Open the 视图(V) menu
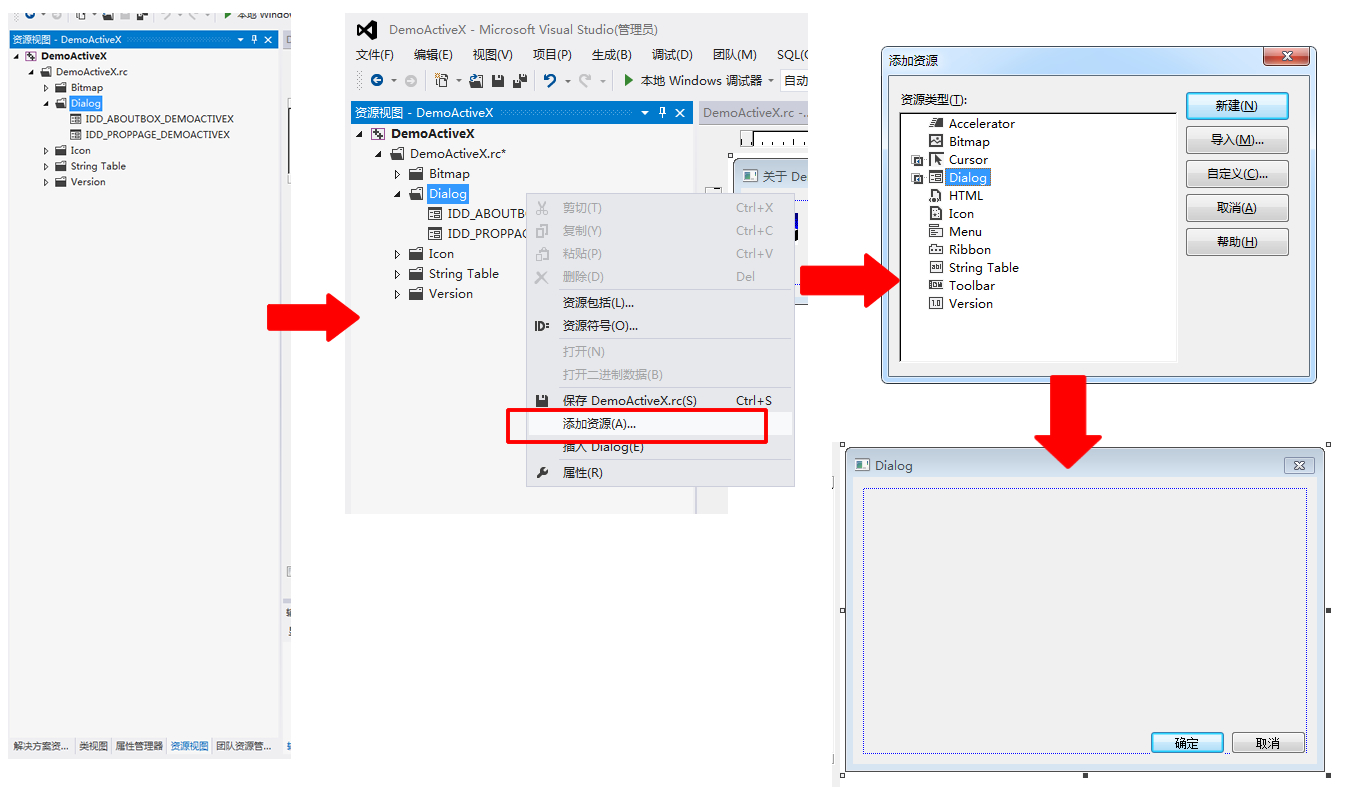Screen dimensions: 1357x794 tap(493, 55)
